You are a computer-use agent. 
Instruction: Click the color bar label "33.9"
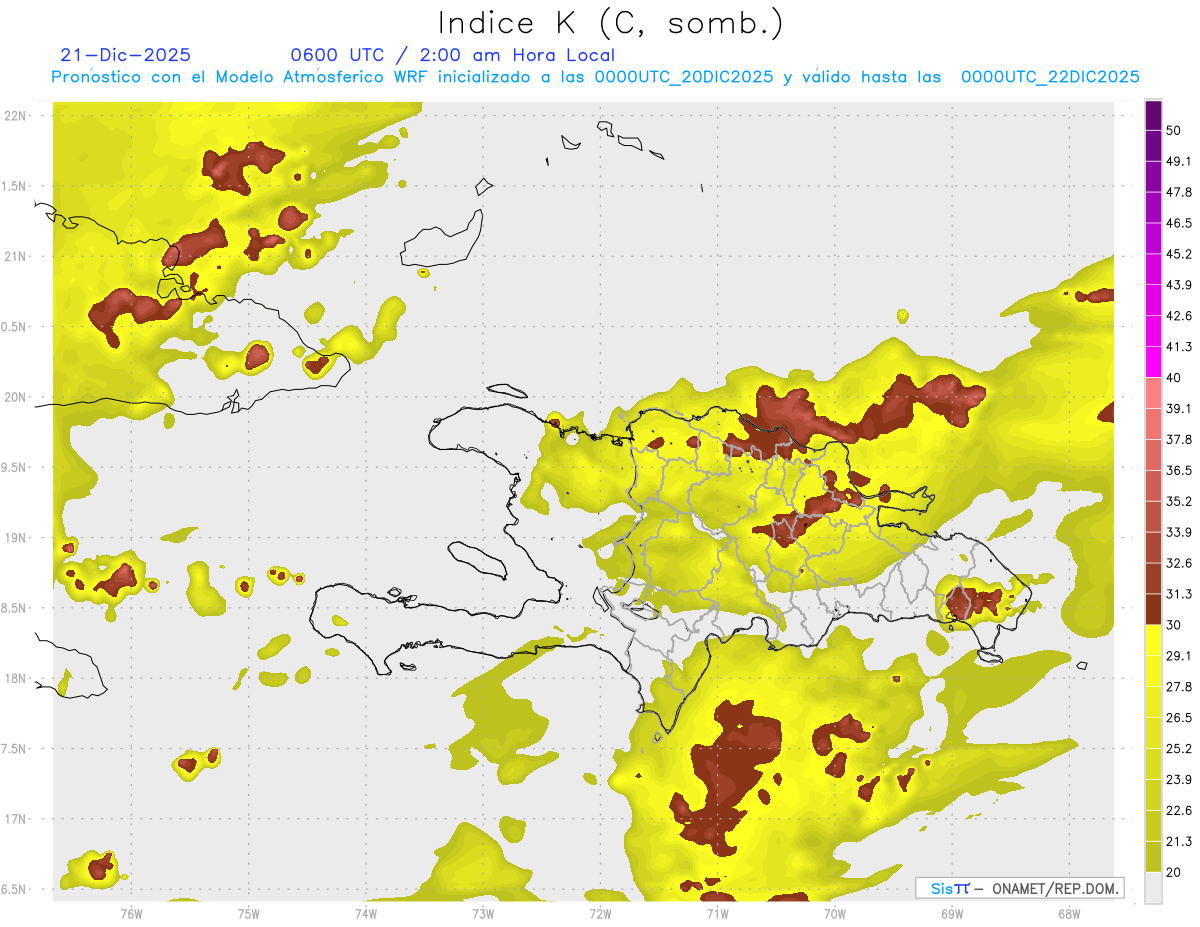1179,532
